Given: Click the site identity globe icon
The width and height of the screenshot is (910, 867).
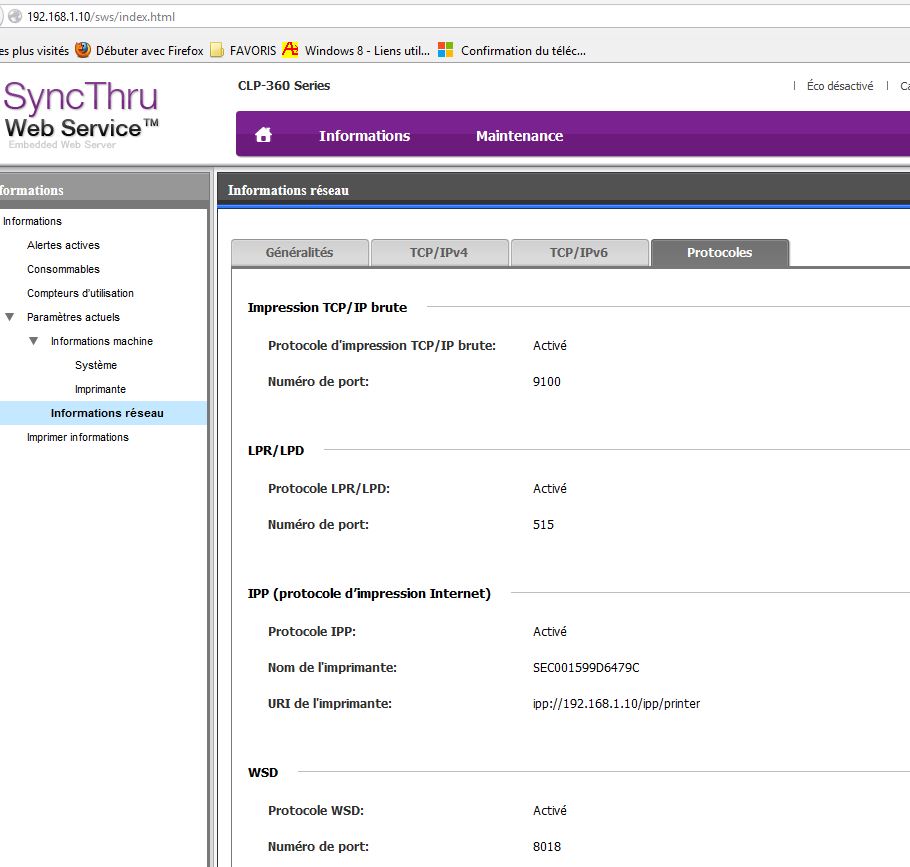Looking at the screenshot, I should 14,17.
